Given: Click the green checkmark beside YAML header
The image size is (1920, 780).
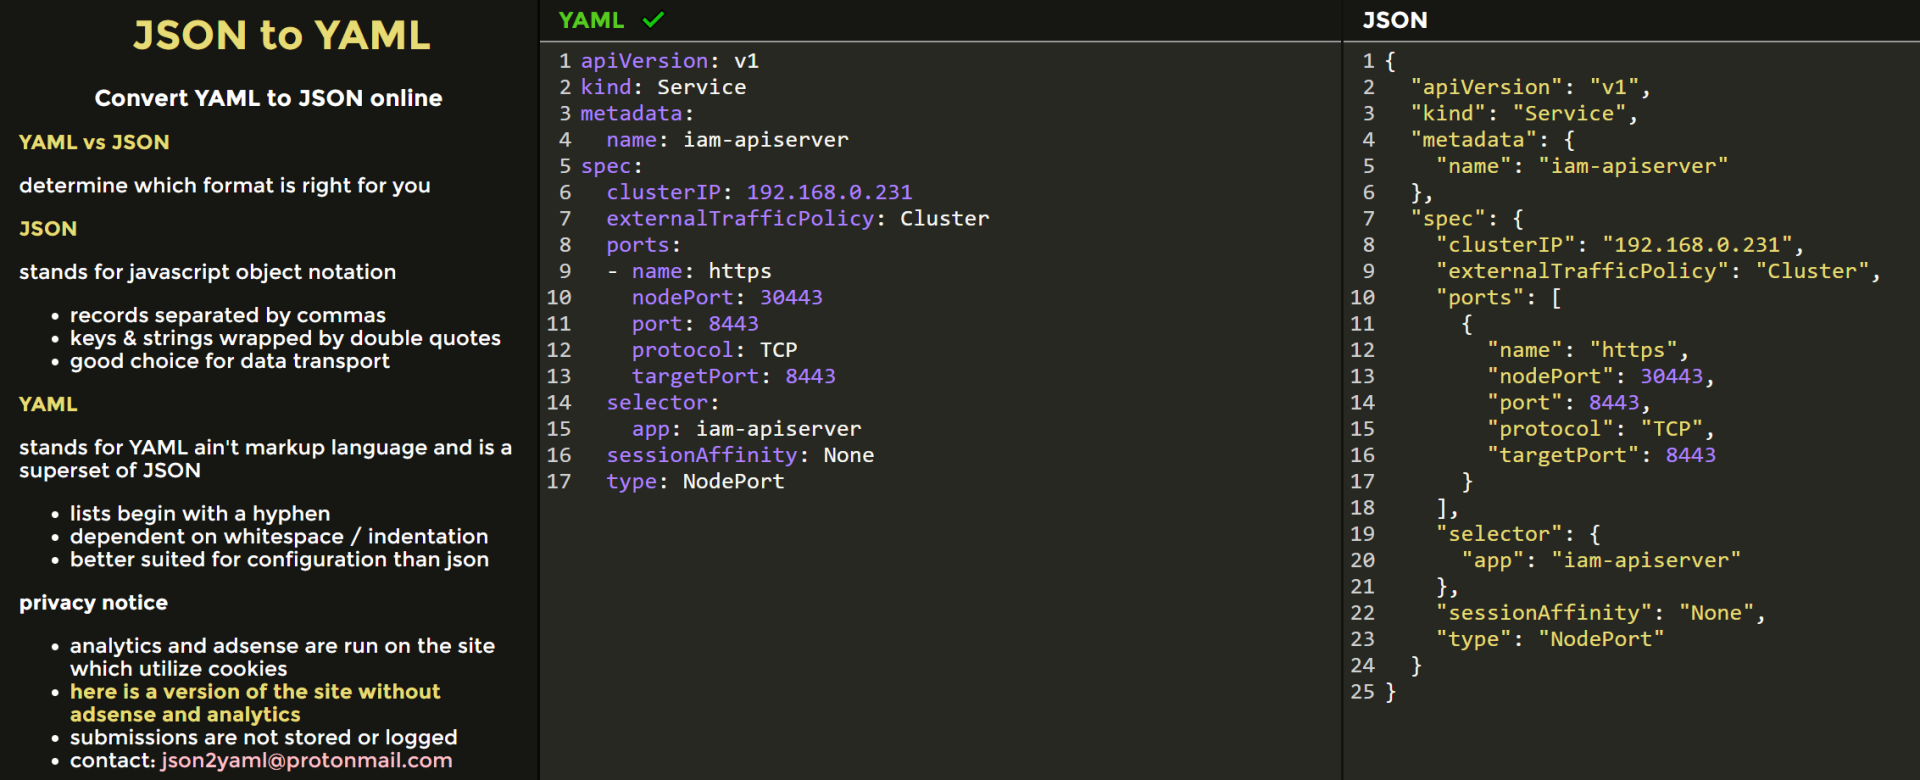Looking at the screenshot, I should [x=653, y=20].
